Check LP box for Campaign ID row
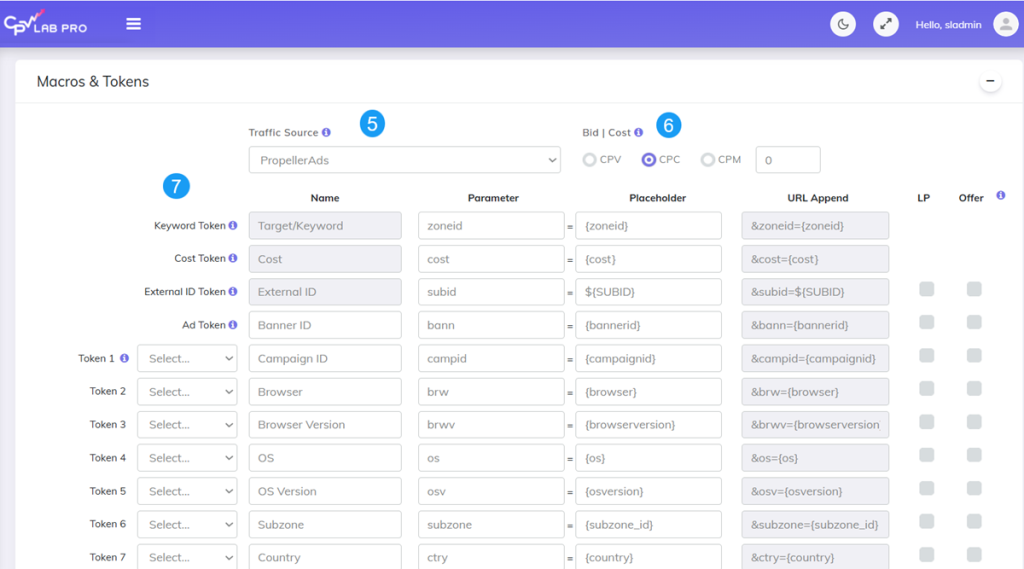 click(926, 355)
